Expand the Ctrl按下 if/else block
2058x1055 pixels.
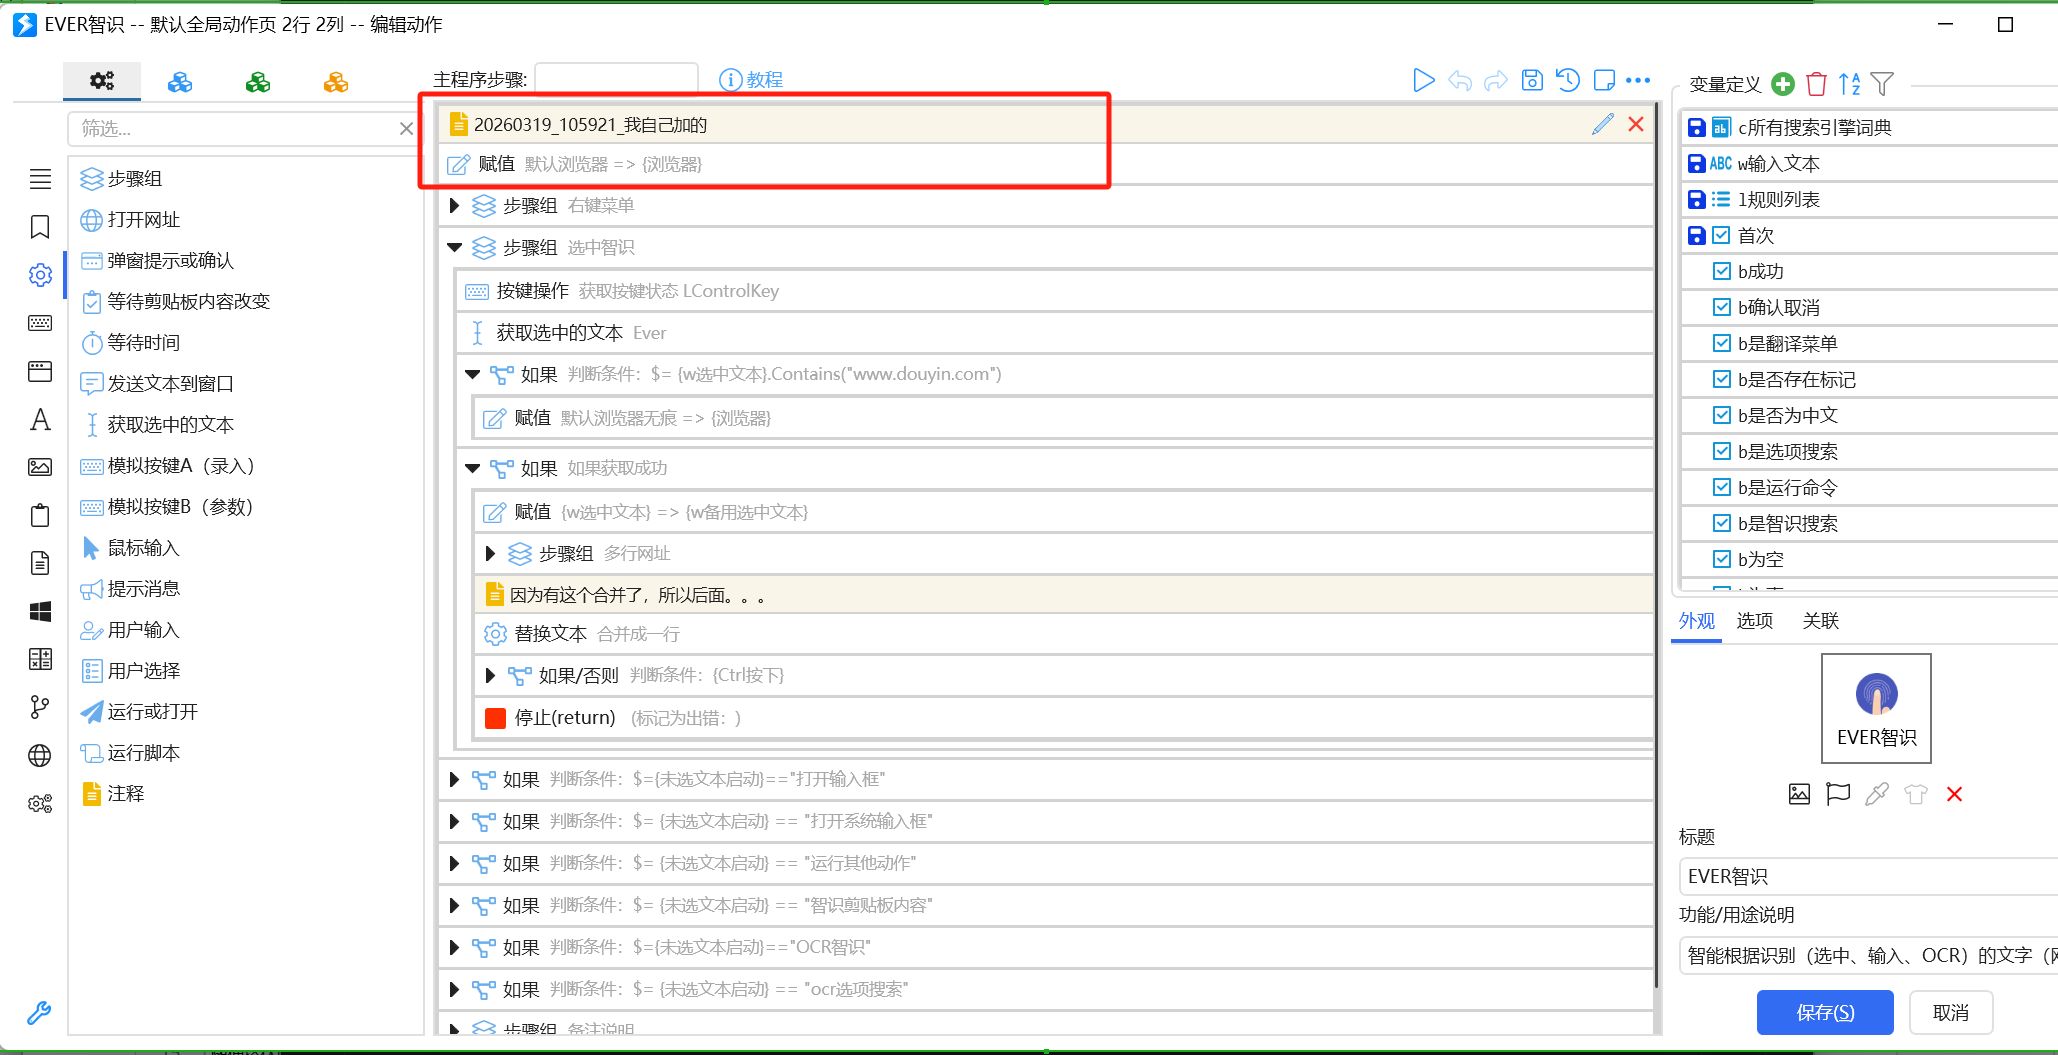click(x=490, y=675)
